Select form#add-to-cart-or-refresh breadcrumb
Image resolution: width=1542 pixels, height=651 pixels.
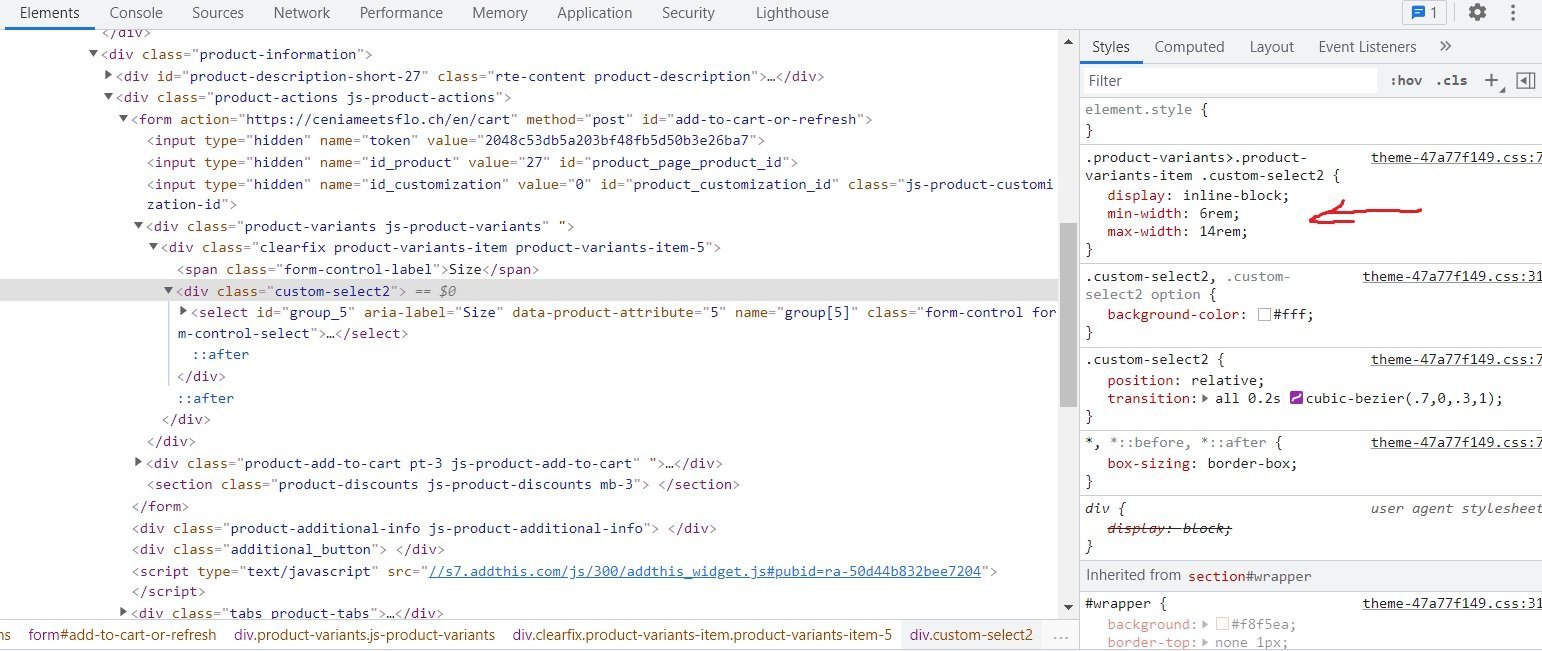tap(122, 635)
